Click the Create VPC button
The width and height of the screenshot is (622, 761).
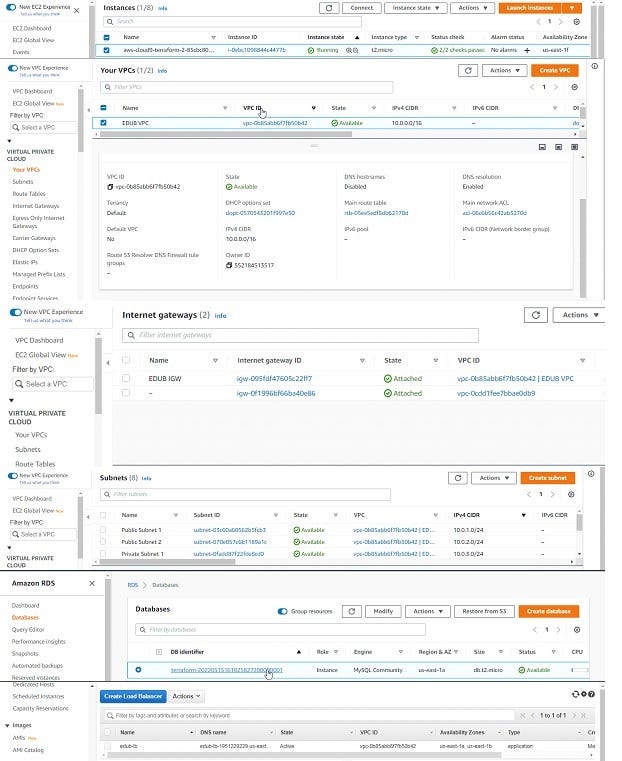555,70
